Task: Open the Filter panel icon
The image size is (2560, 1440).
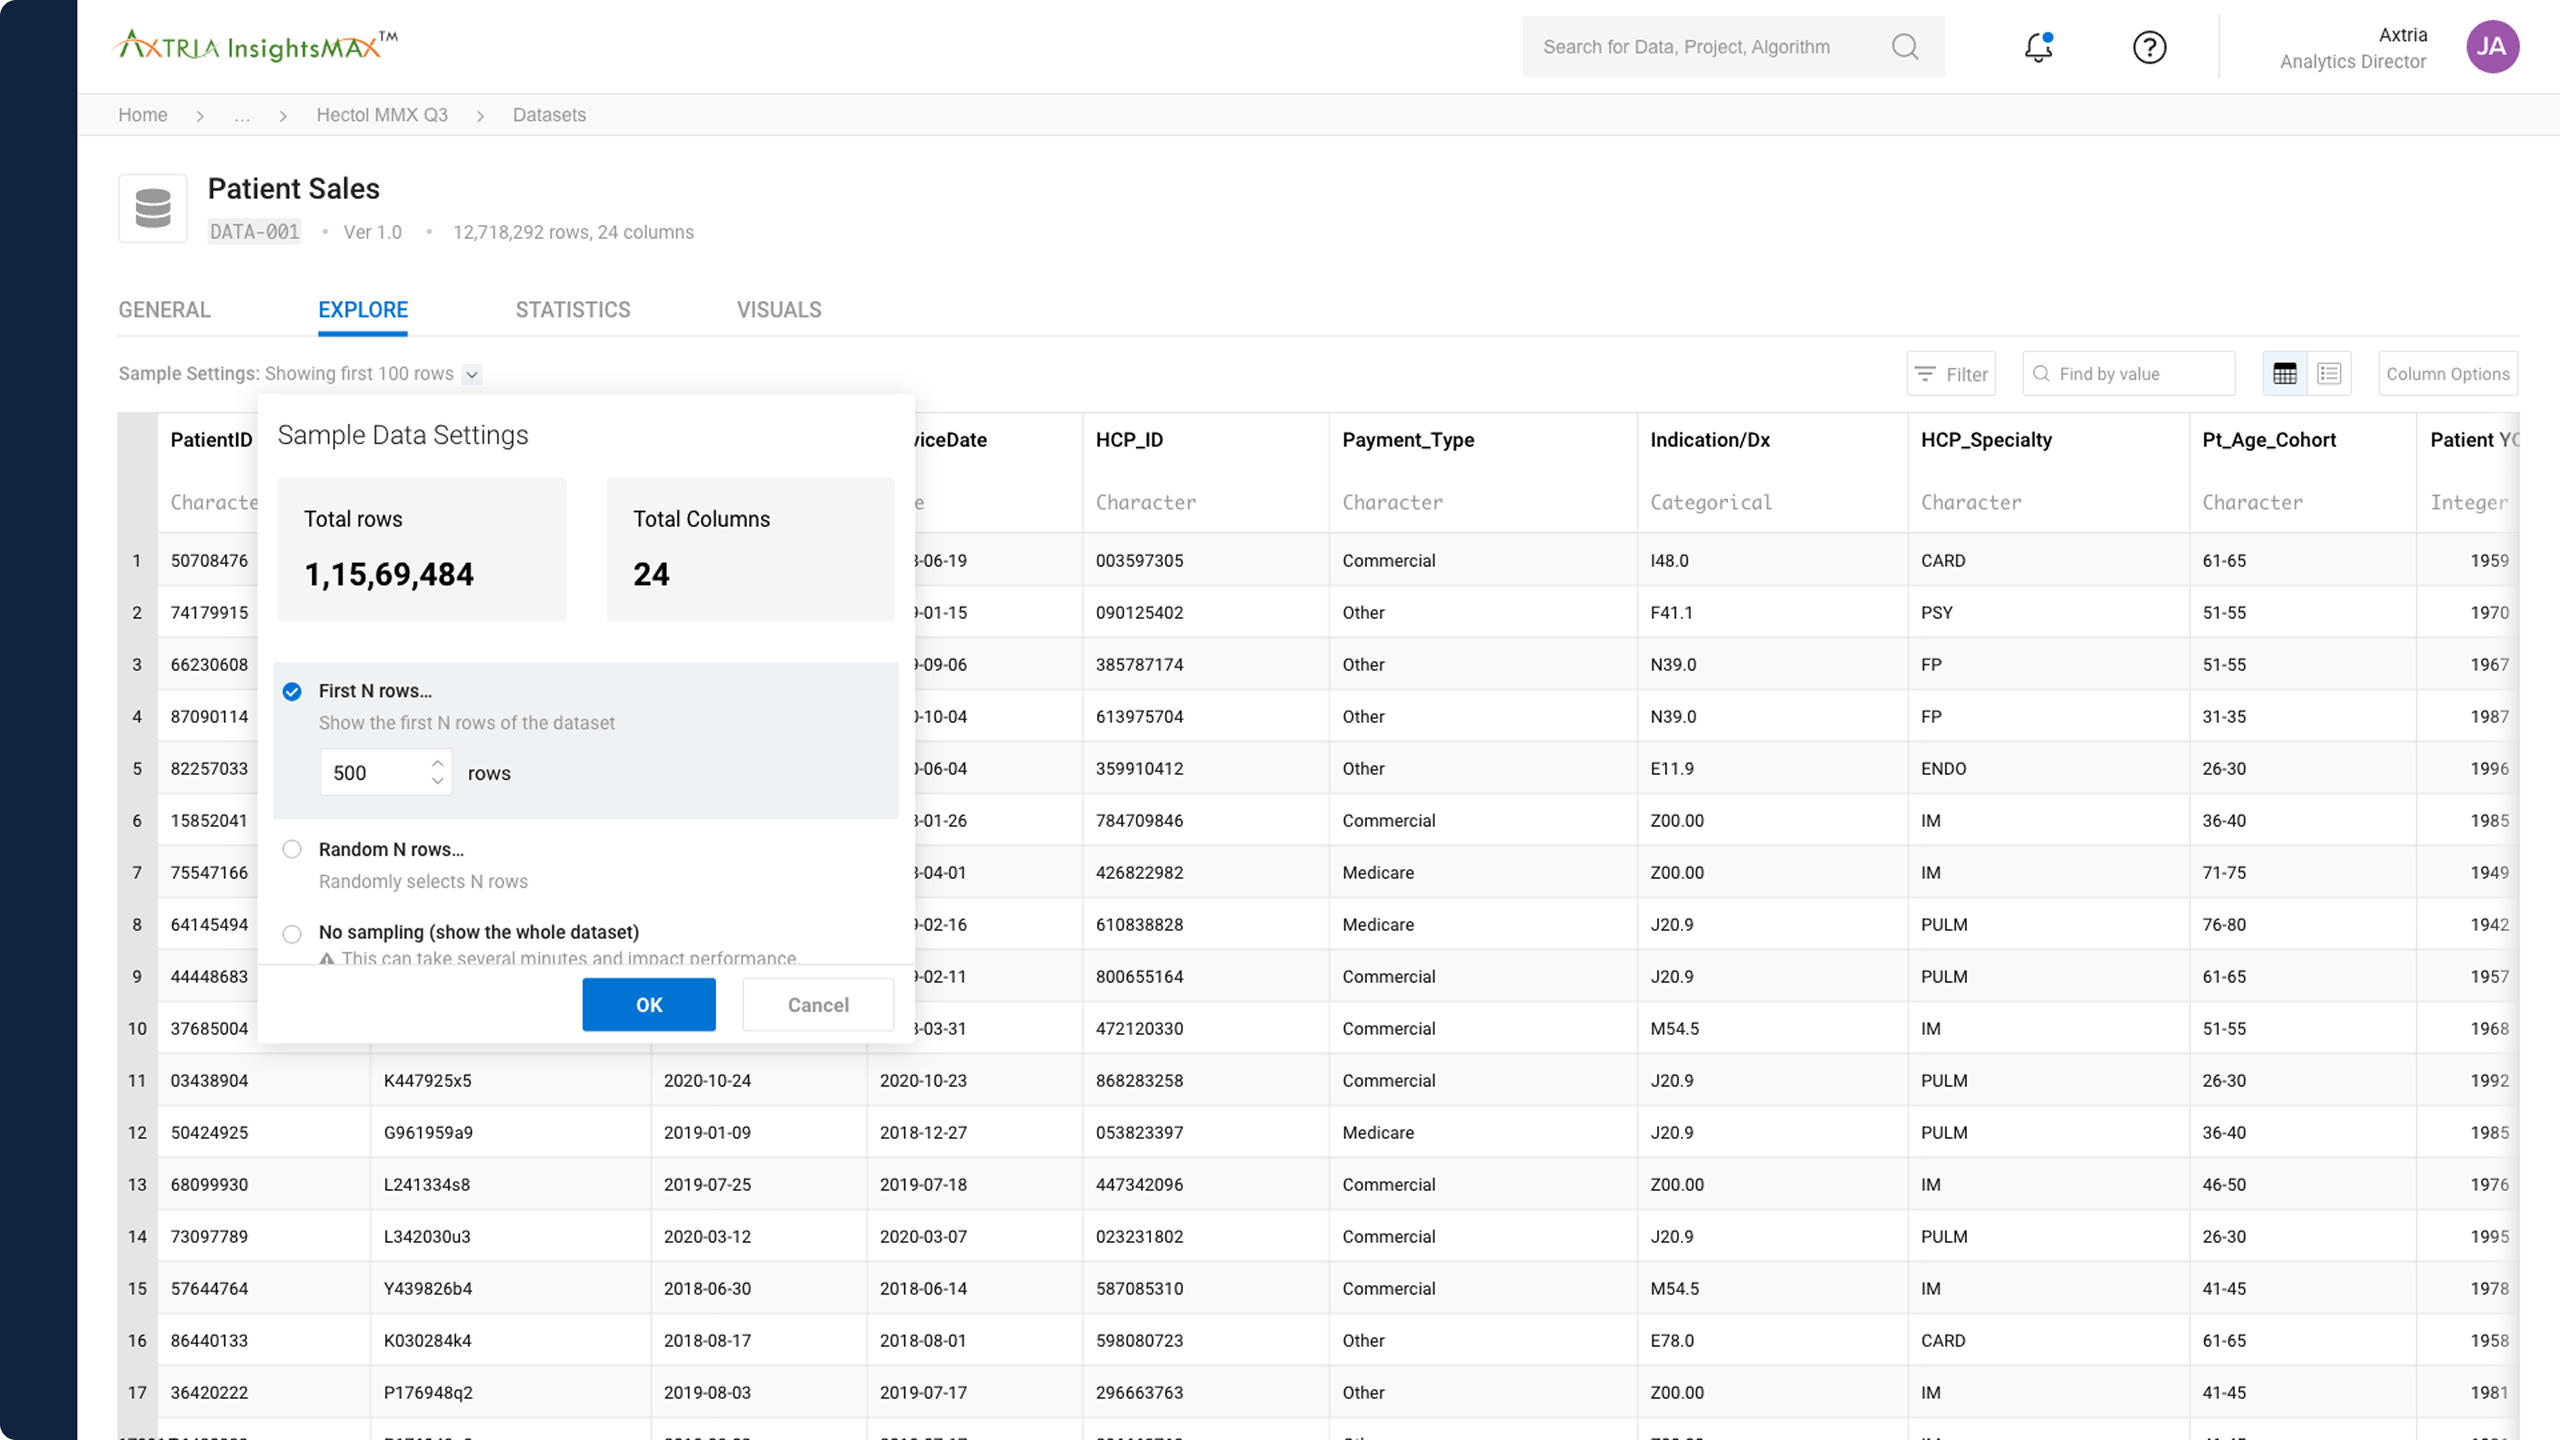Action: pyautogui.click(x=1926, y=373)
